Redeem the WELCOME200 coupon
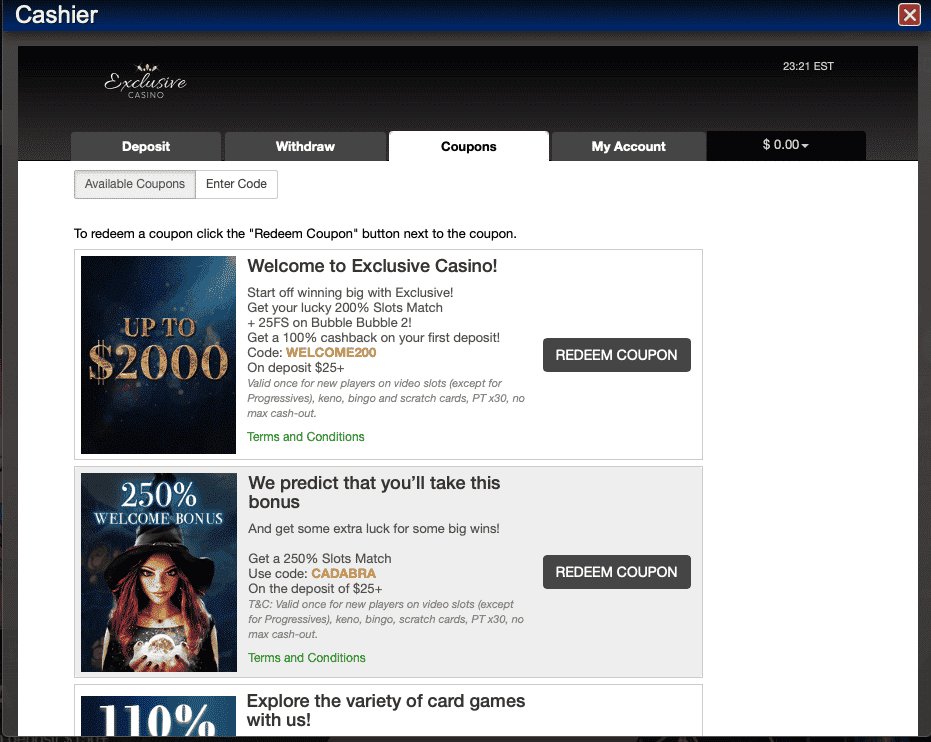 pos(616,355)
